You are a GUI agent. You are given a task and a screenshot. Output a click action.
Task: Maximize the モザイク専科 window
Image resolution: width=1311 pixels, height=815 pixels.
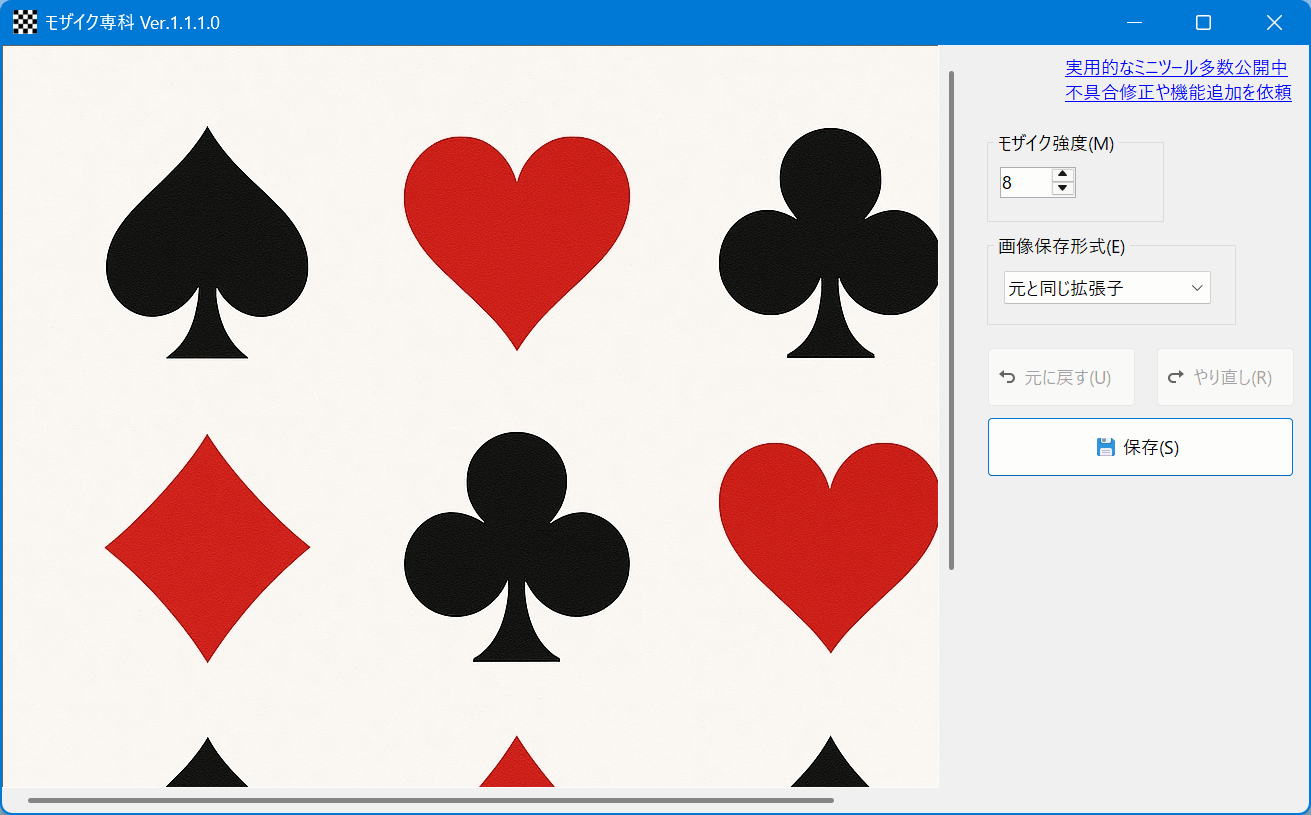1204,22
